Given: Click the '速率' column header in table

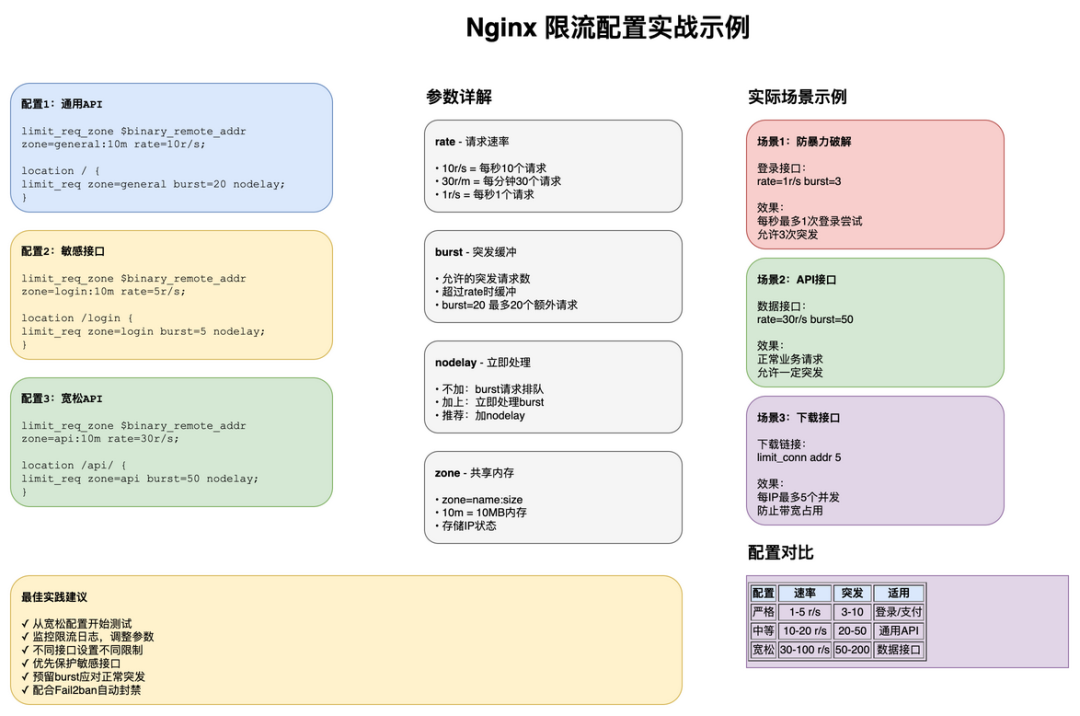Looking at the screenshot, I should tap(804, 593).
